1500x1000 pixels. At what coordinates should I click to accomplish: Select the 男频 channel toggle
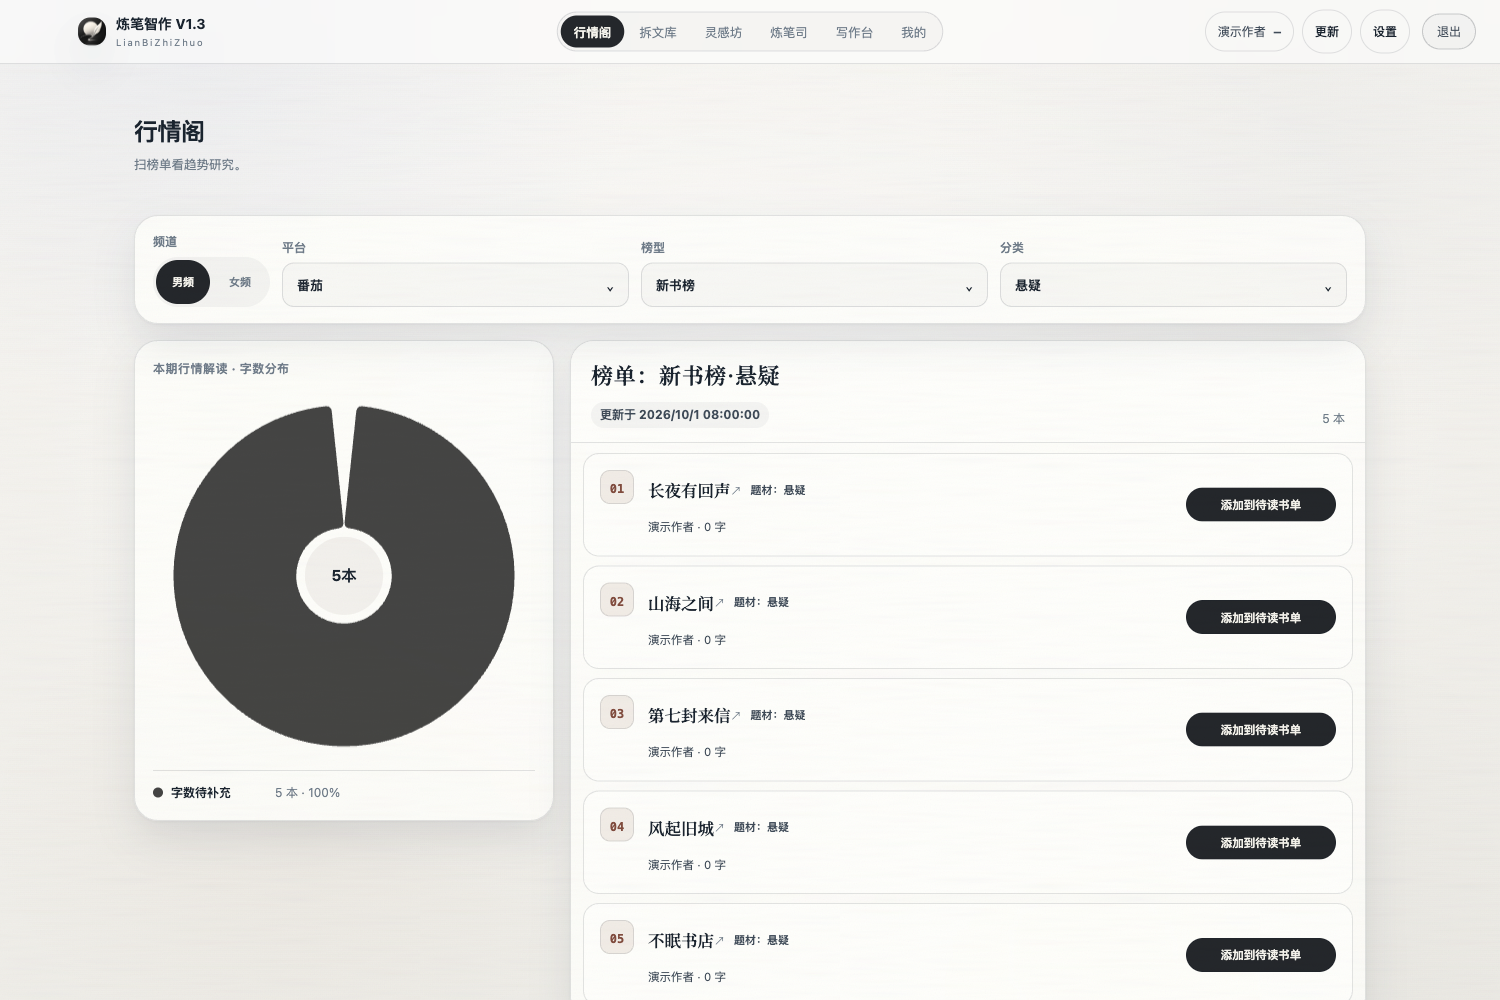183,282
